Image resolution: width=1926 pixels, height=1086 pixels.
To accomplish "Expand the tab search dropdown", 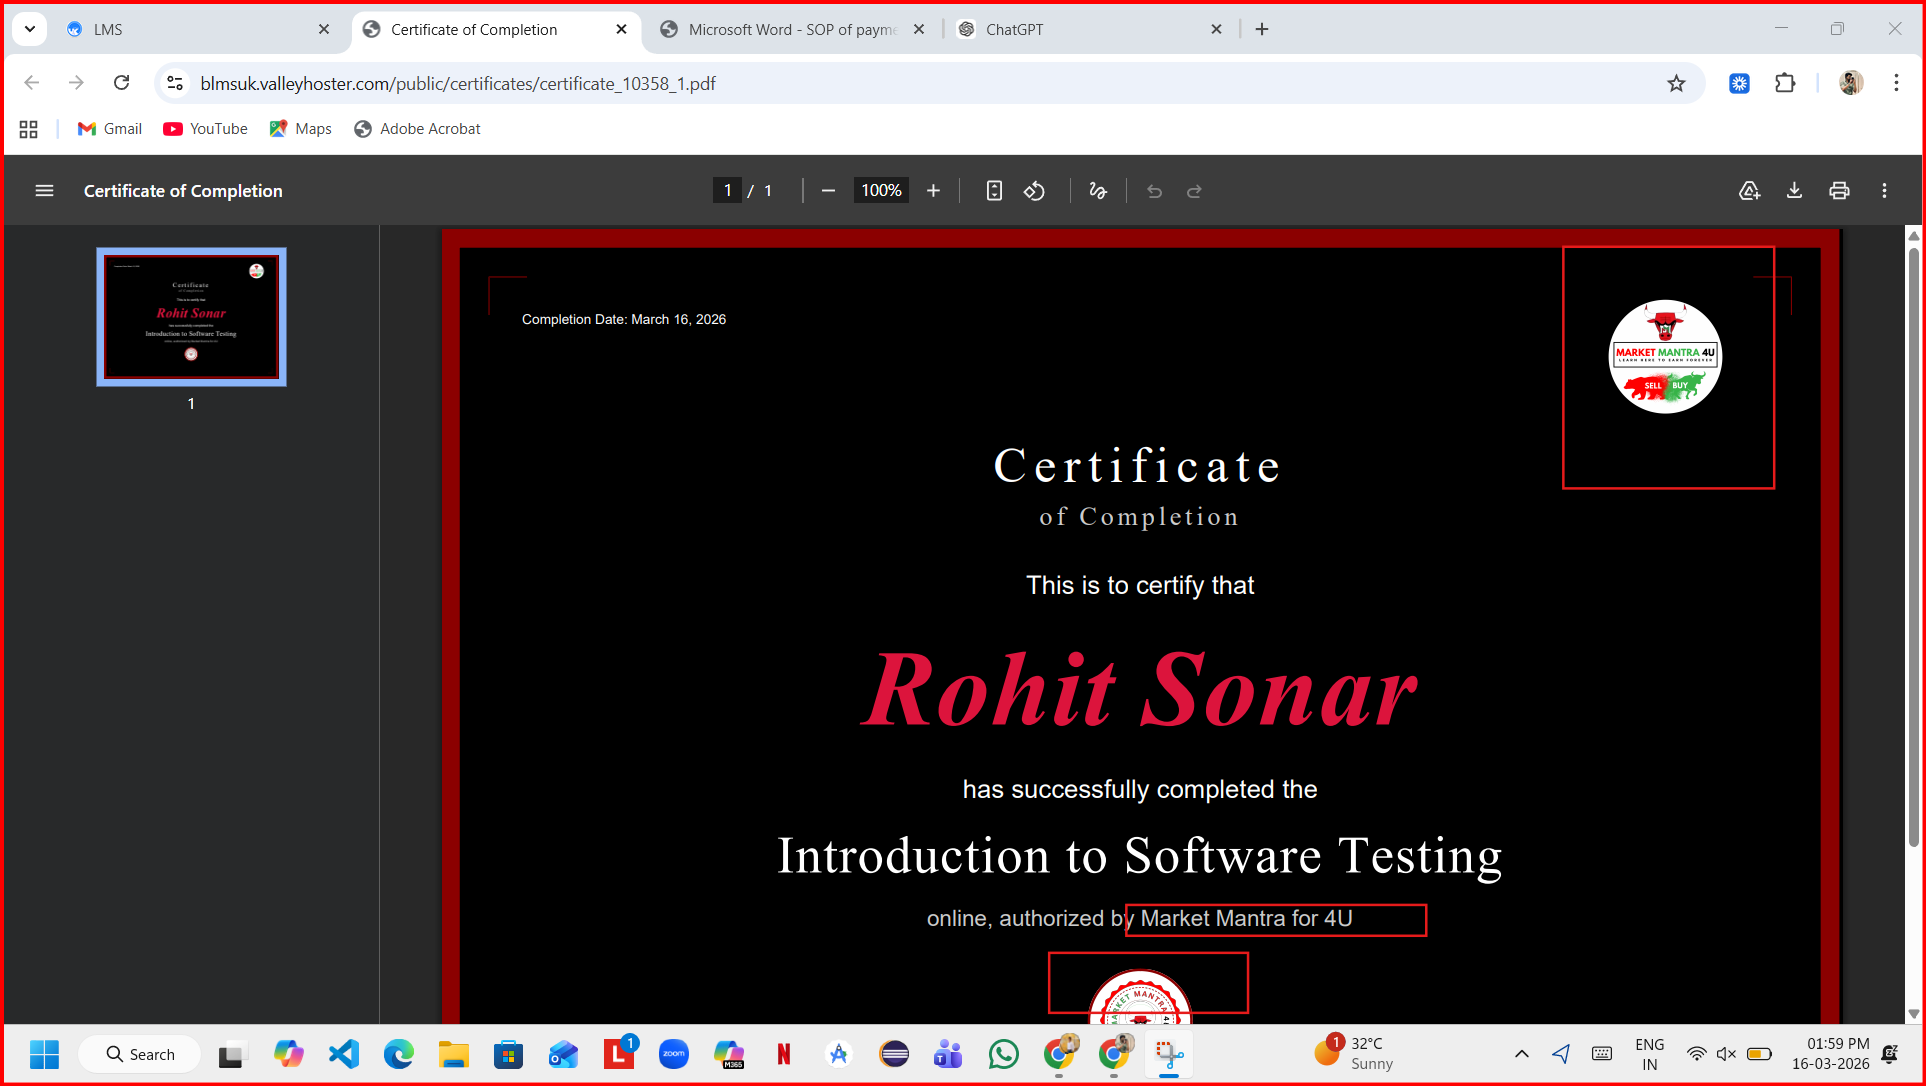I will point(30,29).
